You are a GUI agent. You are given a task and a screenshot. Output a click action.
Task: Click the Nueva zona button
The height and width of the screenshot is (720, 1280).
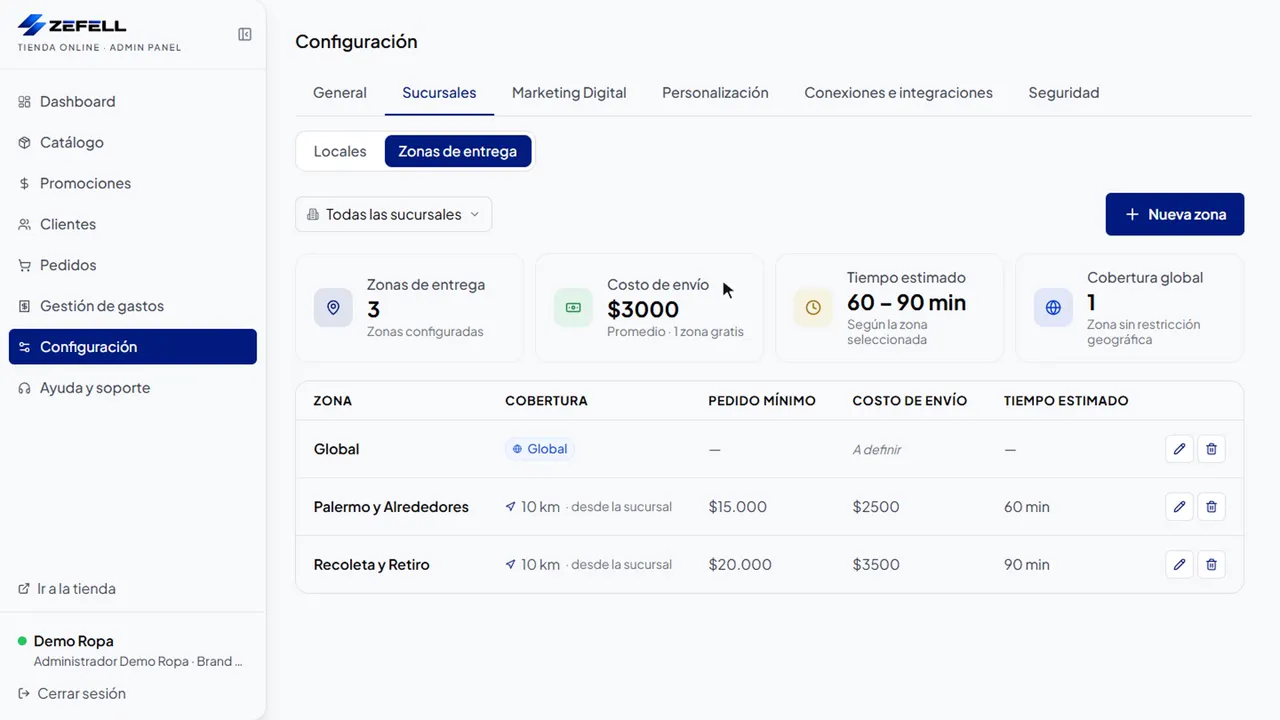(1175, 214)
